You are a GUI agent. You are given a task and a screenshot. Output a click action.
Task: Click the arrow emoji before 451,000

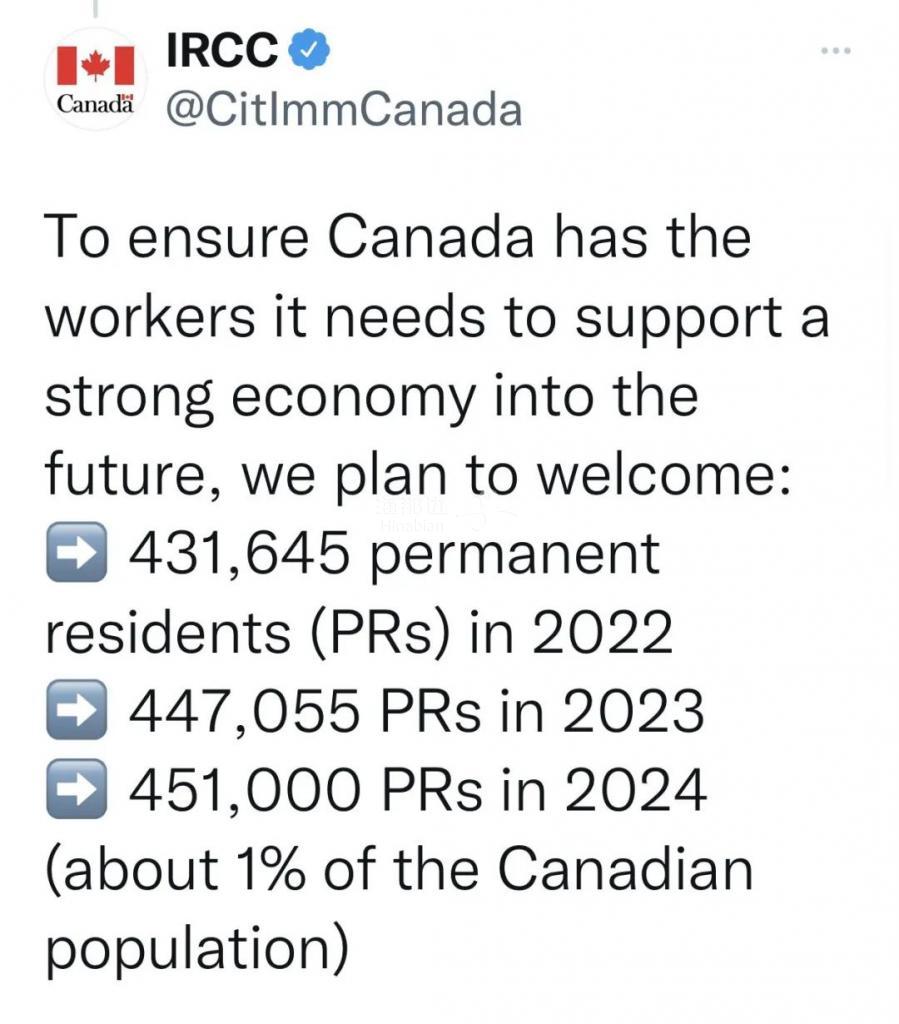pos(76,789)
